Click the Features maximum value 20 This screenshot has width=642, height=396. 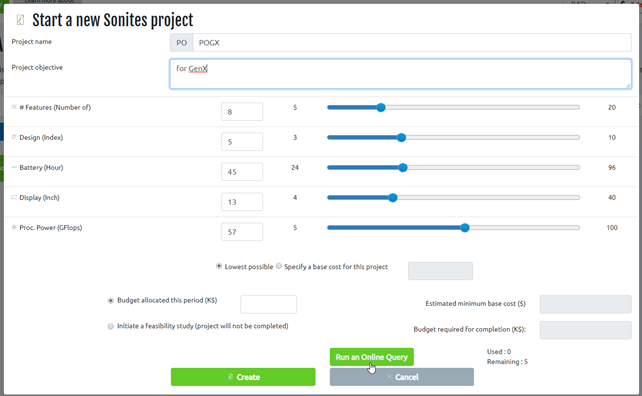(612, 107)
